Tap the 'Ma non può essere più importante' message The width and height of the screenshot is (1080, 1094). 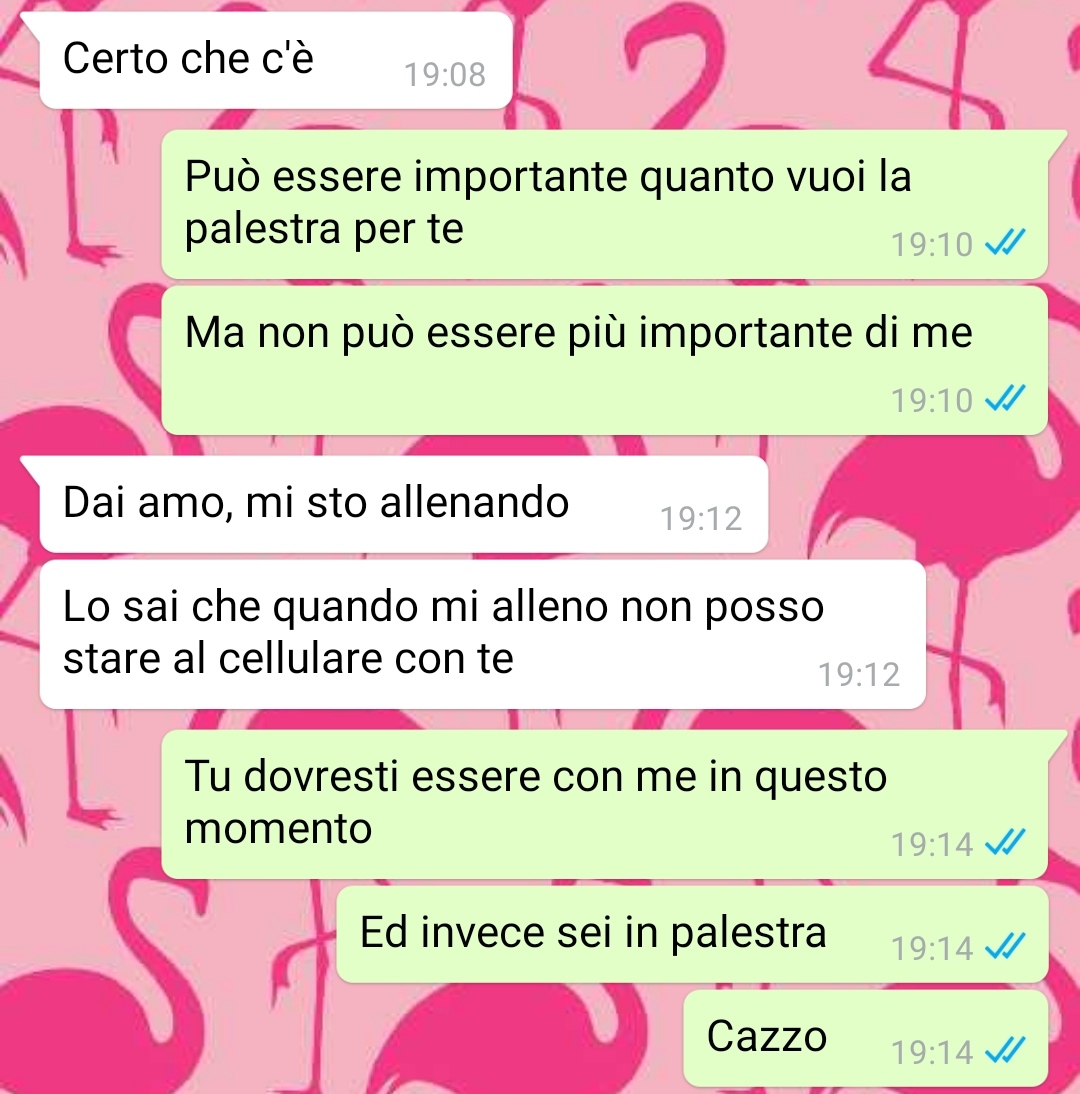604,360
